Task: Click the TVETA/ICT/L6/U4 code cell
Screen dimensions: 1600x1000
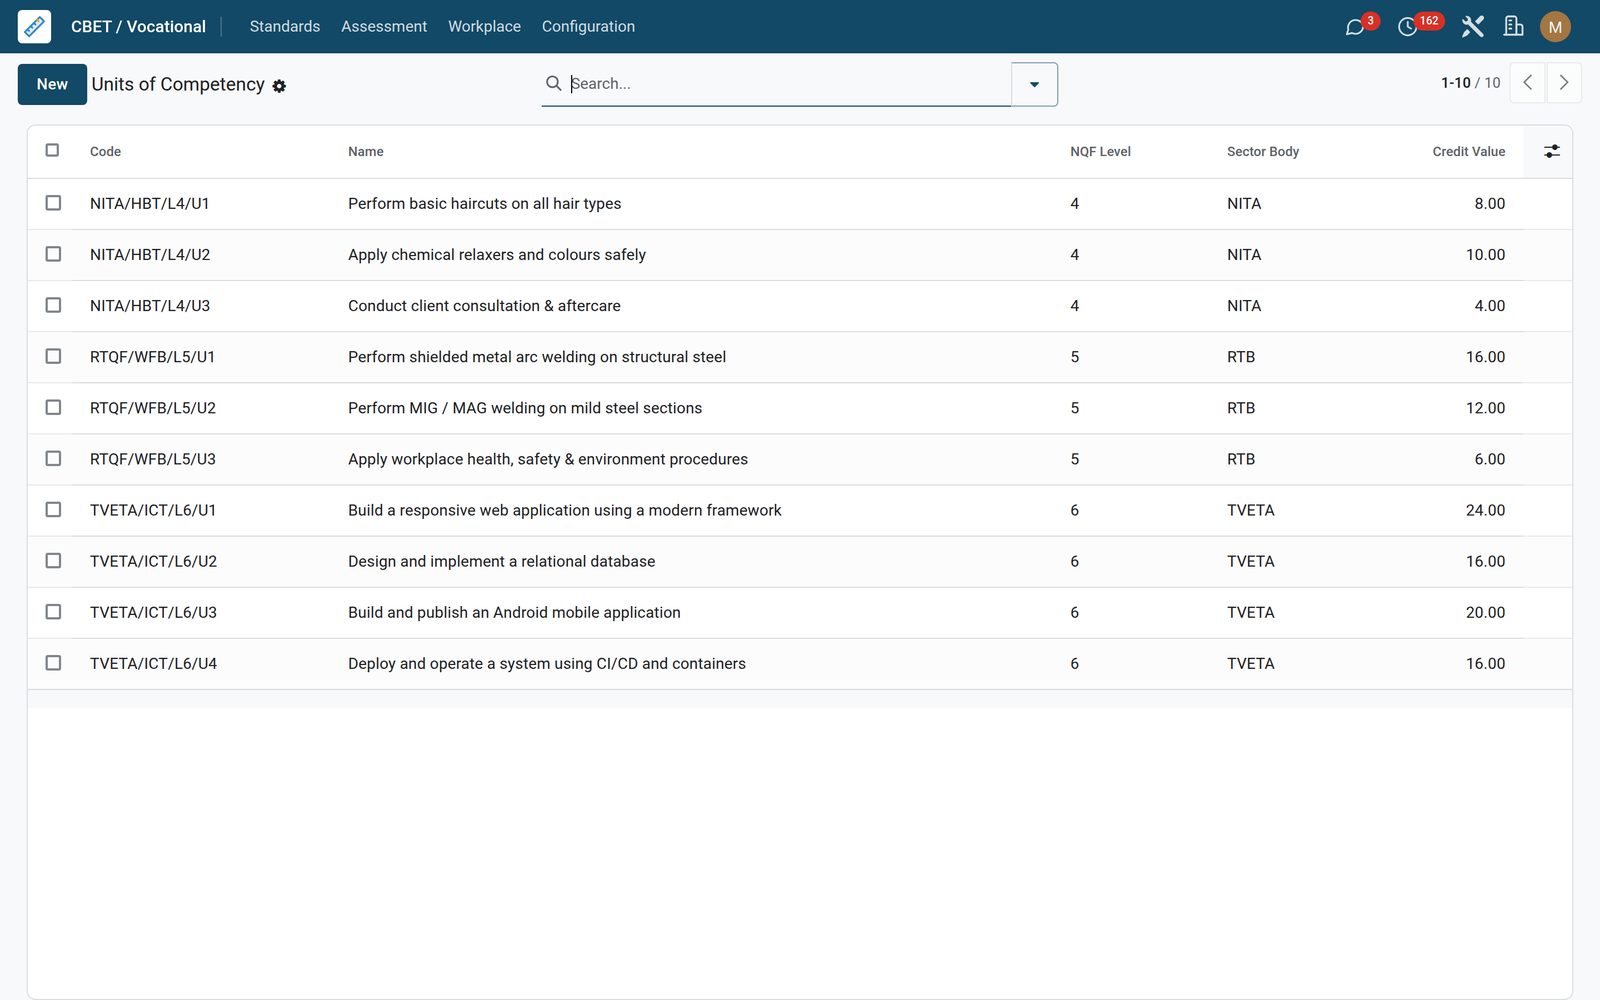Action: [153, 664]
